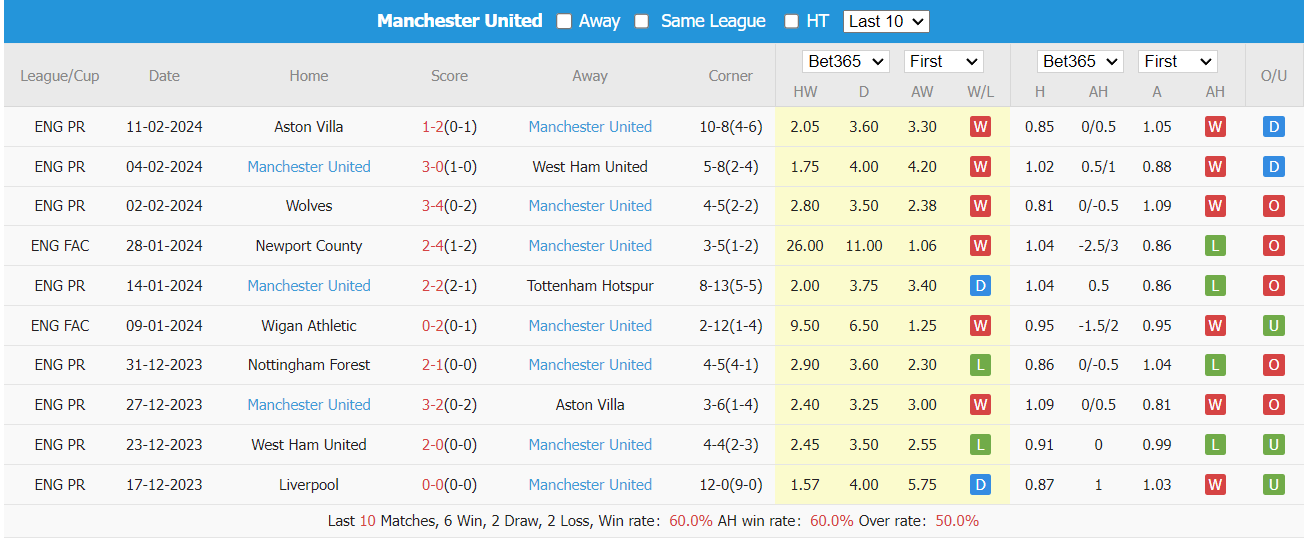This screenshot has width=1305, height=542.
Task: Toggle the Same League checkbox
Action: [641, 21]
